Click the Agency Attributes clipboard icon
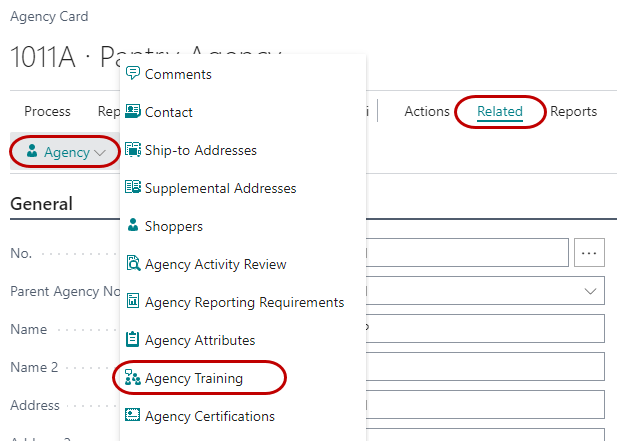 point(132,340)
